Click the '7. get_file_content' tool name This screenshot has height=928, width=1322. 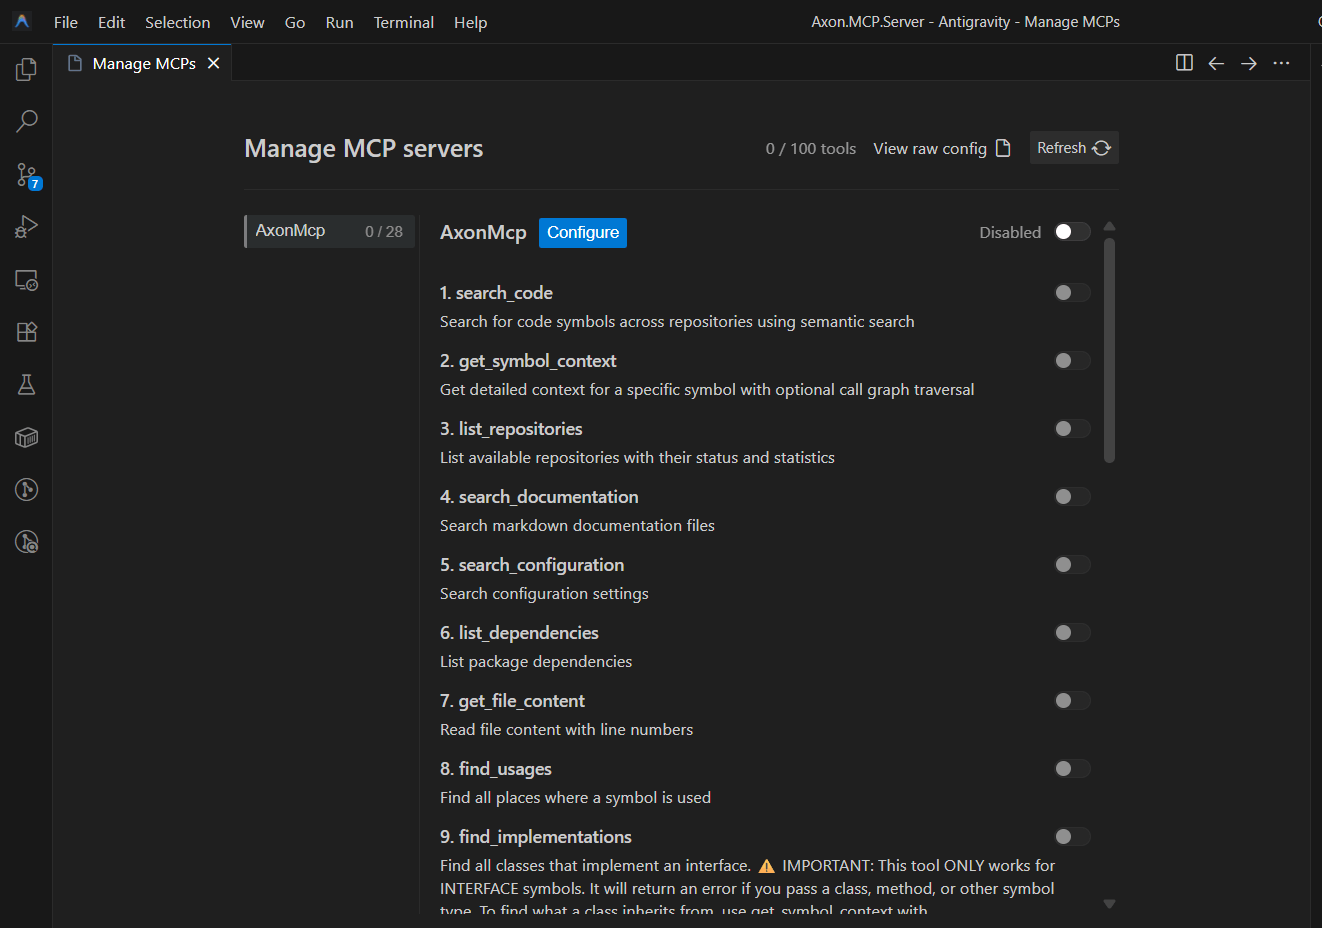512,701
